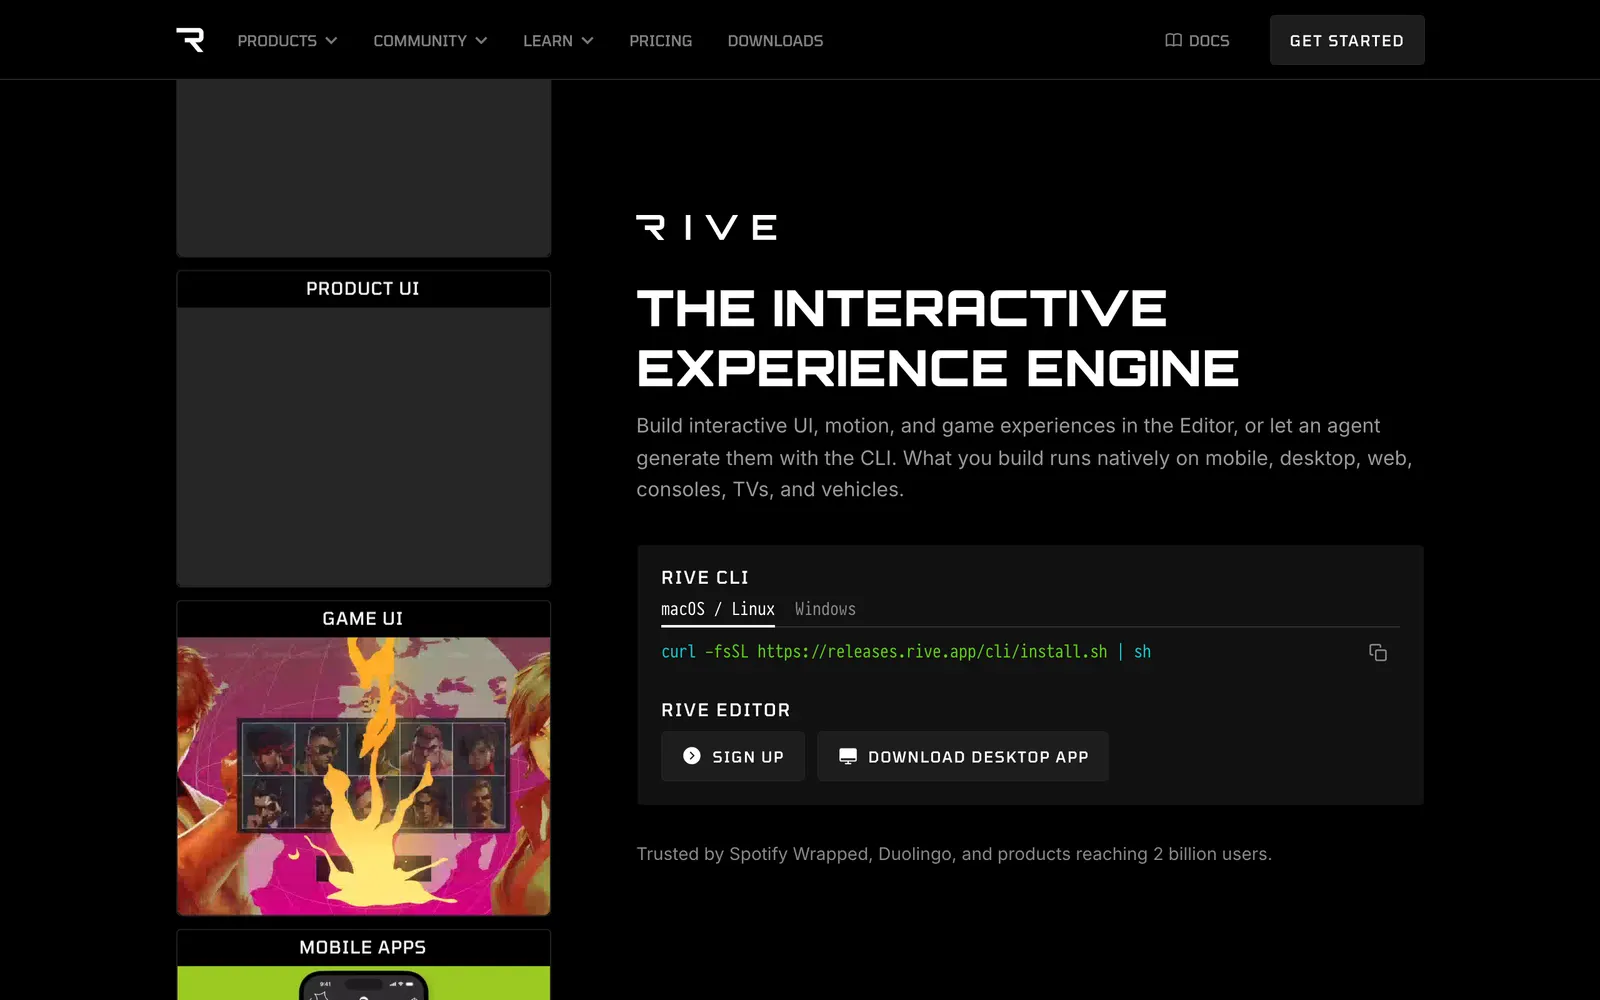
Task: Click the Trusted by Spotify Wrapped text
Action: [954, 854]
